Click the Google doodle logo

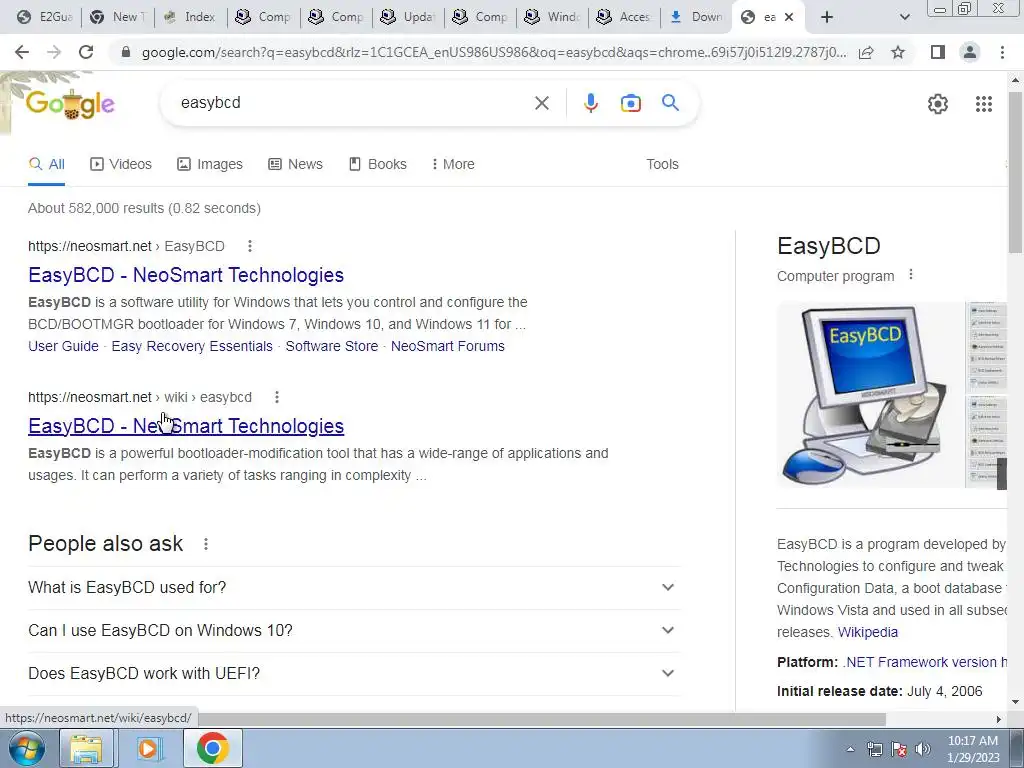tap(70, 104)
